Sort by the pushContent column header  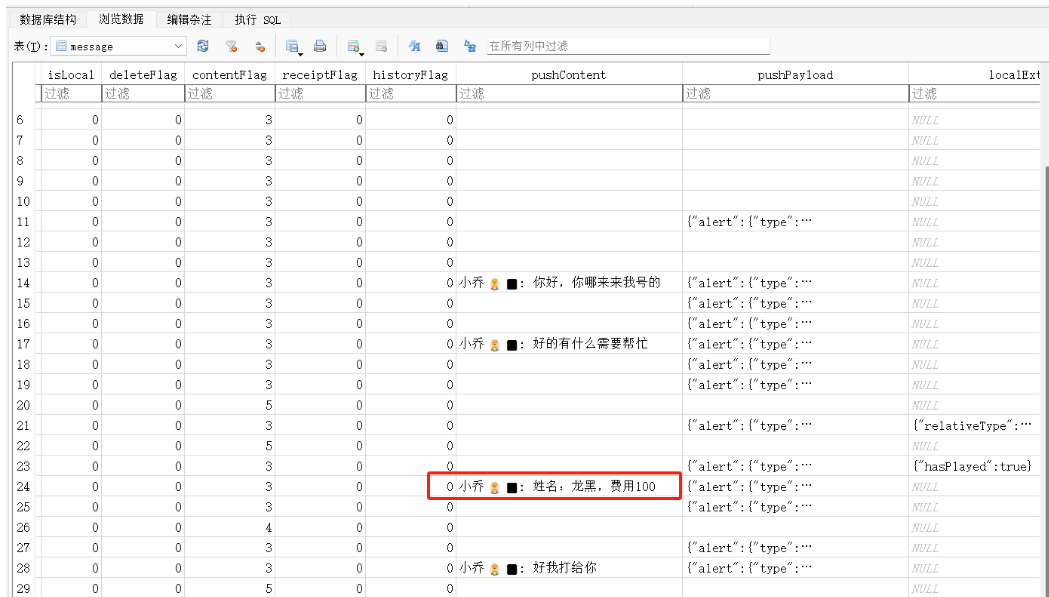point(568,74)
